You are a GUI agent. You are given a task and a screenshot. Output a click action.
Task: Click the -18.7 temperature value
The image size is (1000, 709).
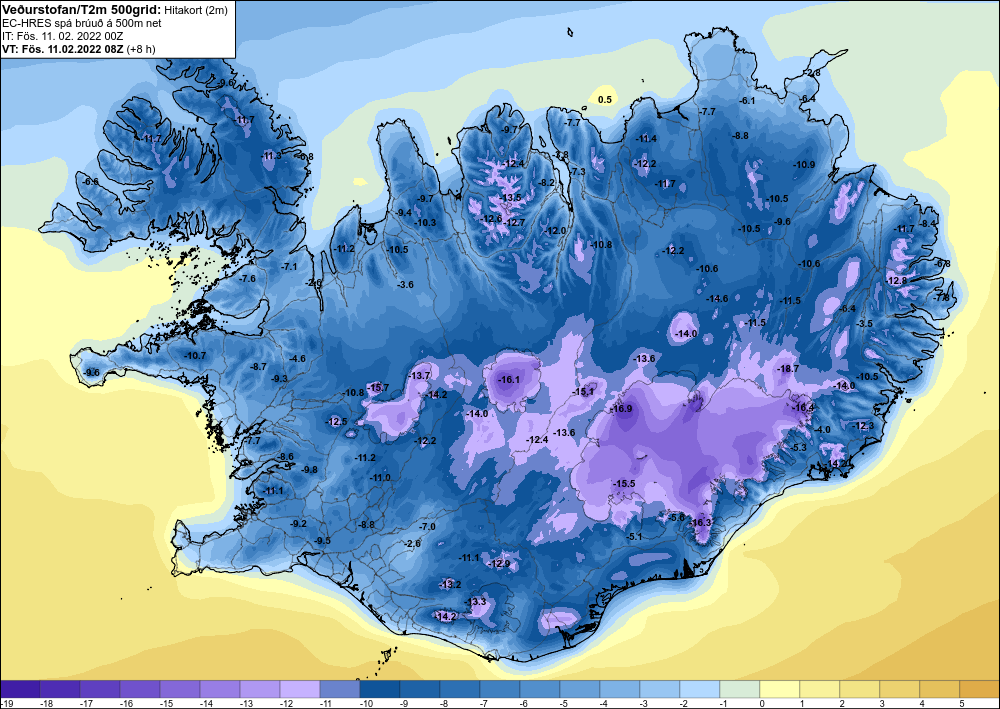tap(788, 369)
